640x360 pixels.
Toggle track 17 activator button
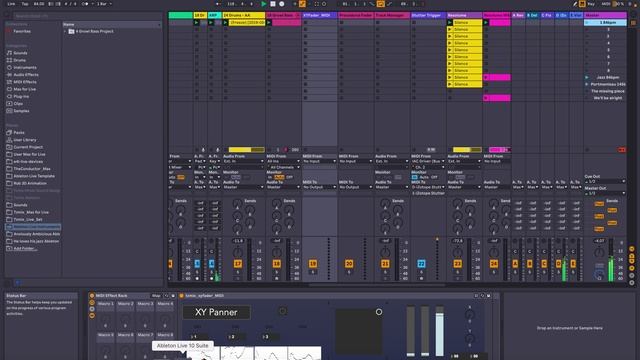tap(238, 264)
